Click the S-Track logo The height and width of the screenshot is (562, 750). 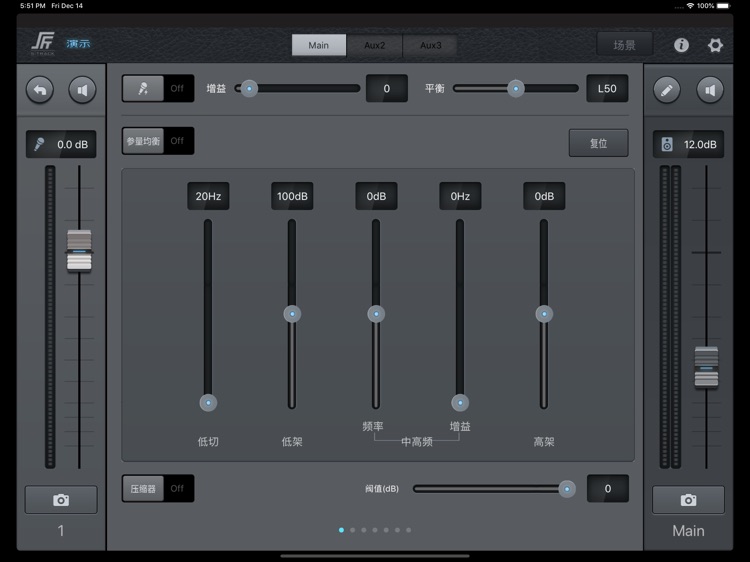pyautogui.click(x=43, y=43)
